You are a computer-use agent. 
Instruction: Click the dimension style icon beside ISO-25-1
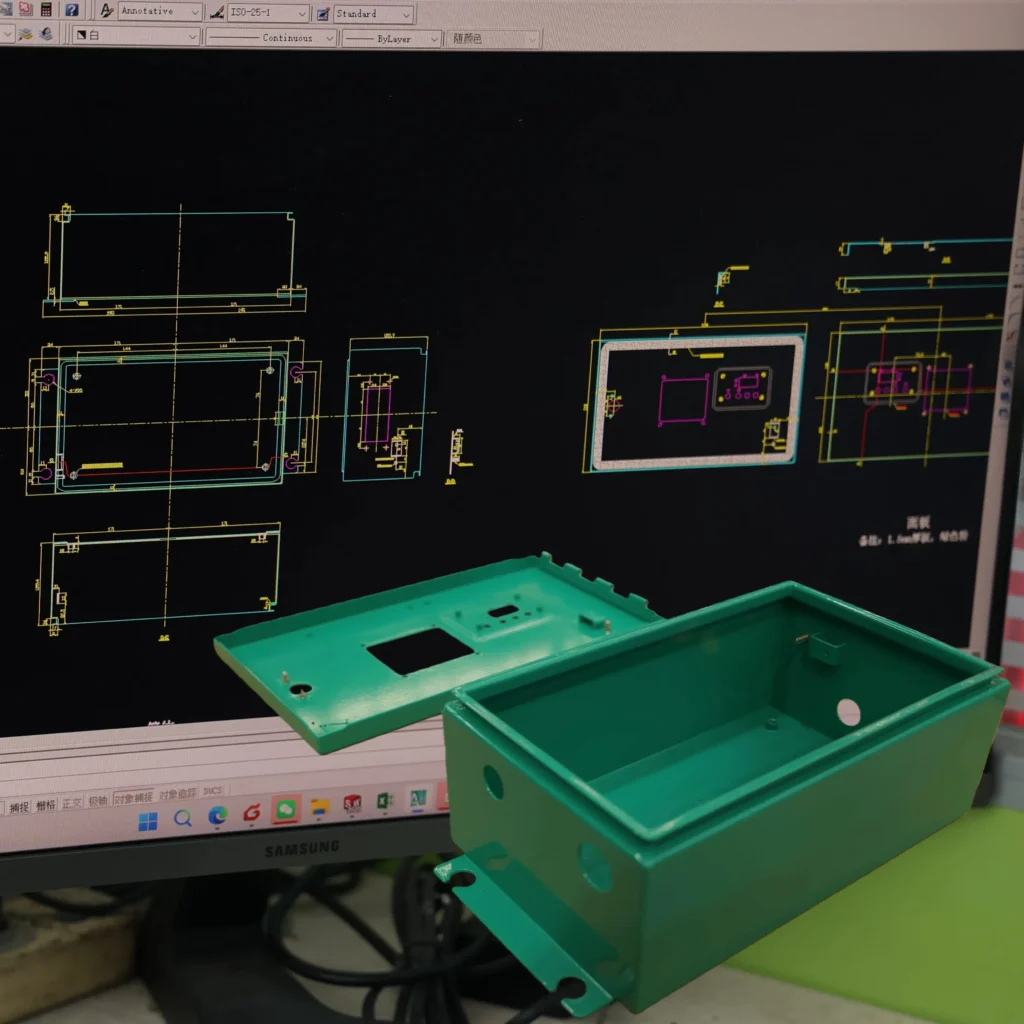[x=216, y=13]
